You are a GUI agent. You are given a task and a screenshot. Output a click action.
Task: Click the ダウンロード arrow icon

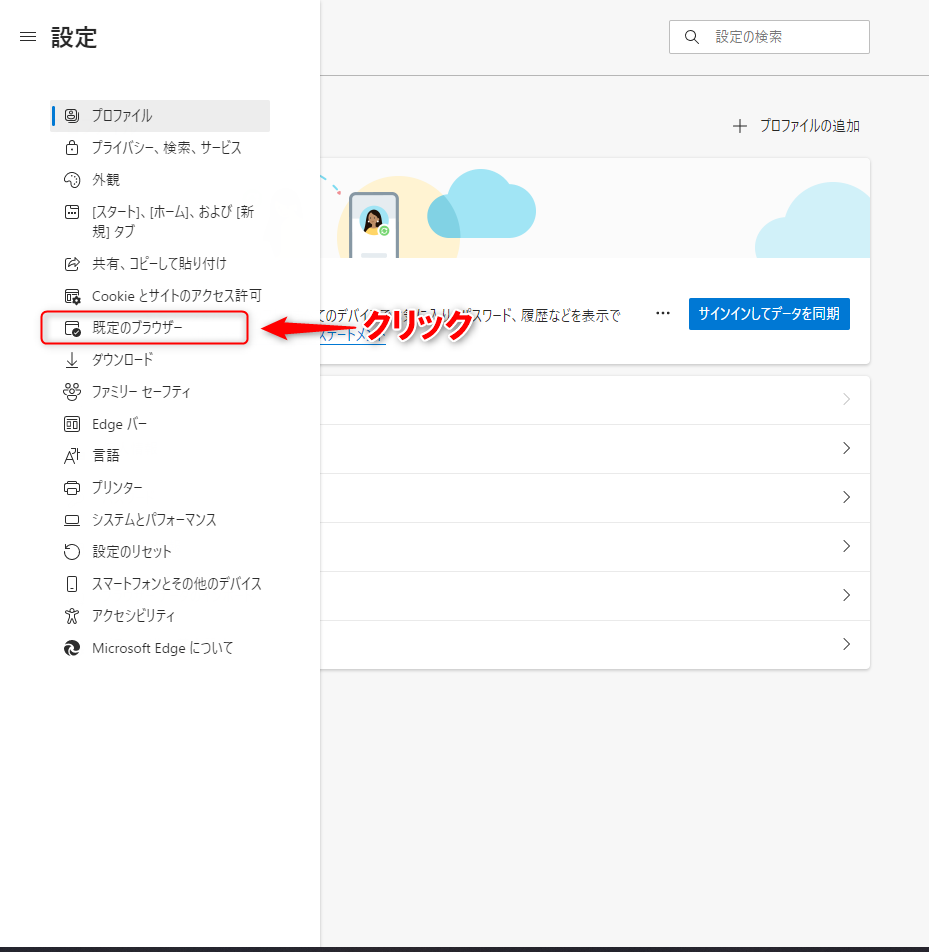click(72, 360)
